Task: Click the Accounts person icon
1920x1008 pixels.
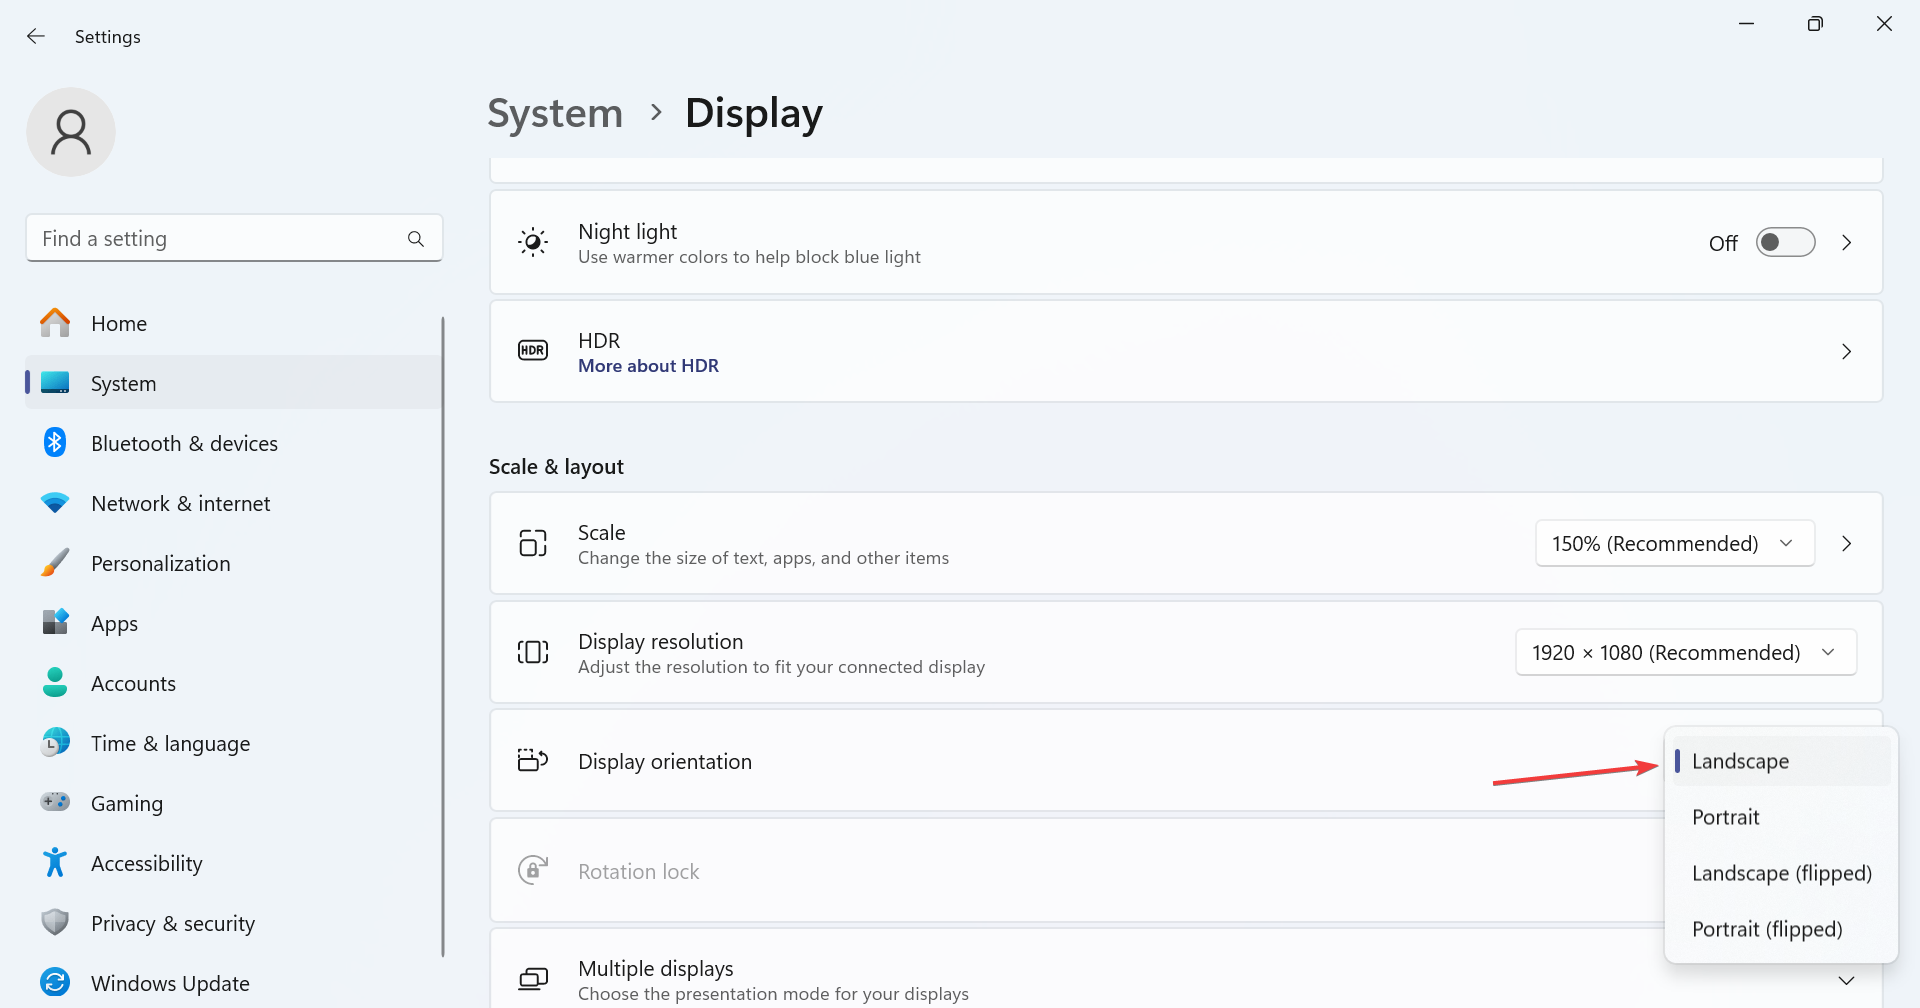Action: pyautogui.click(x=55, y=683)
